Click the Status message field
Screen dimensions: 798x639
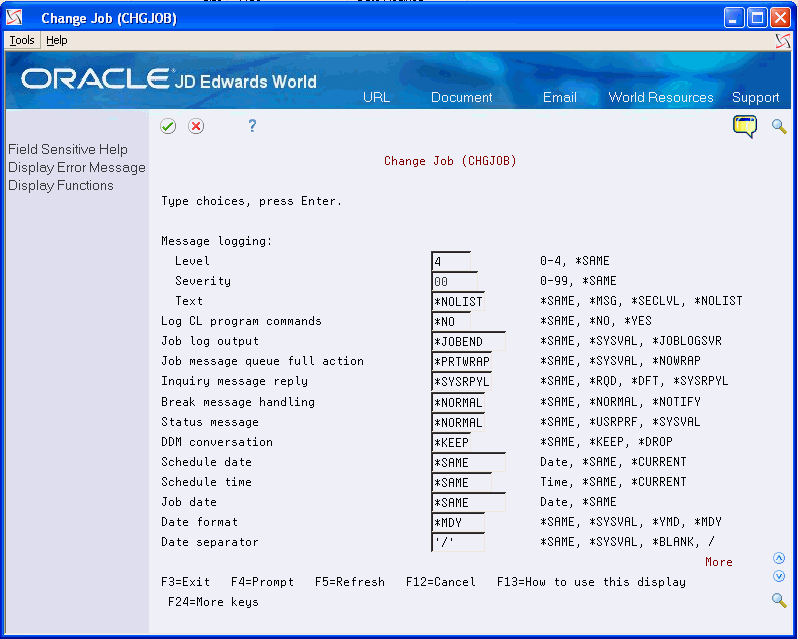[458, 422]
